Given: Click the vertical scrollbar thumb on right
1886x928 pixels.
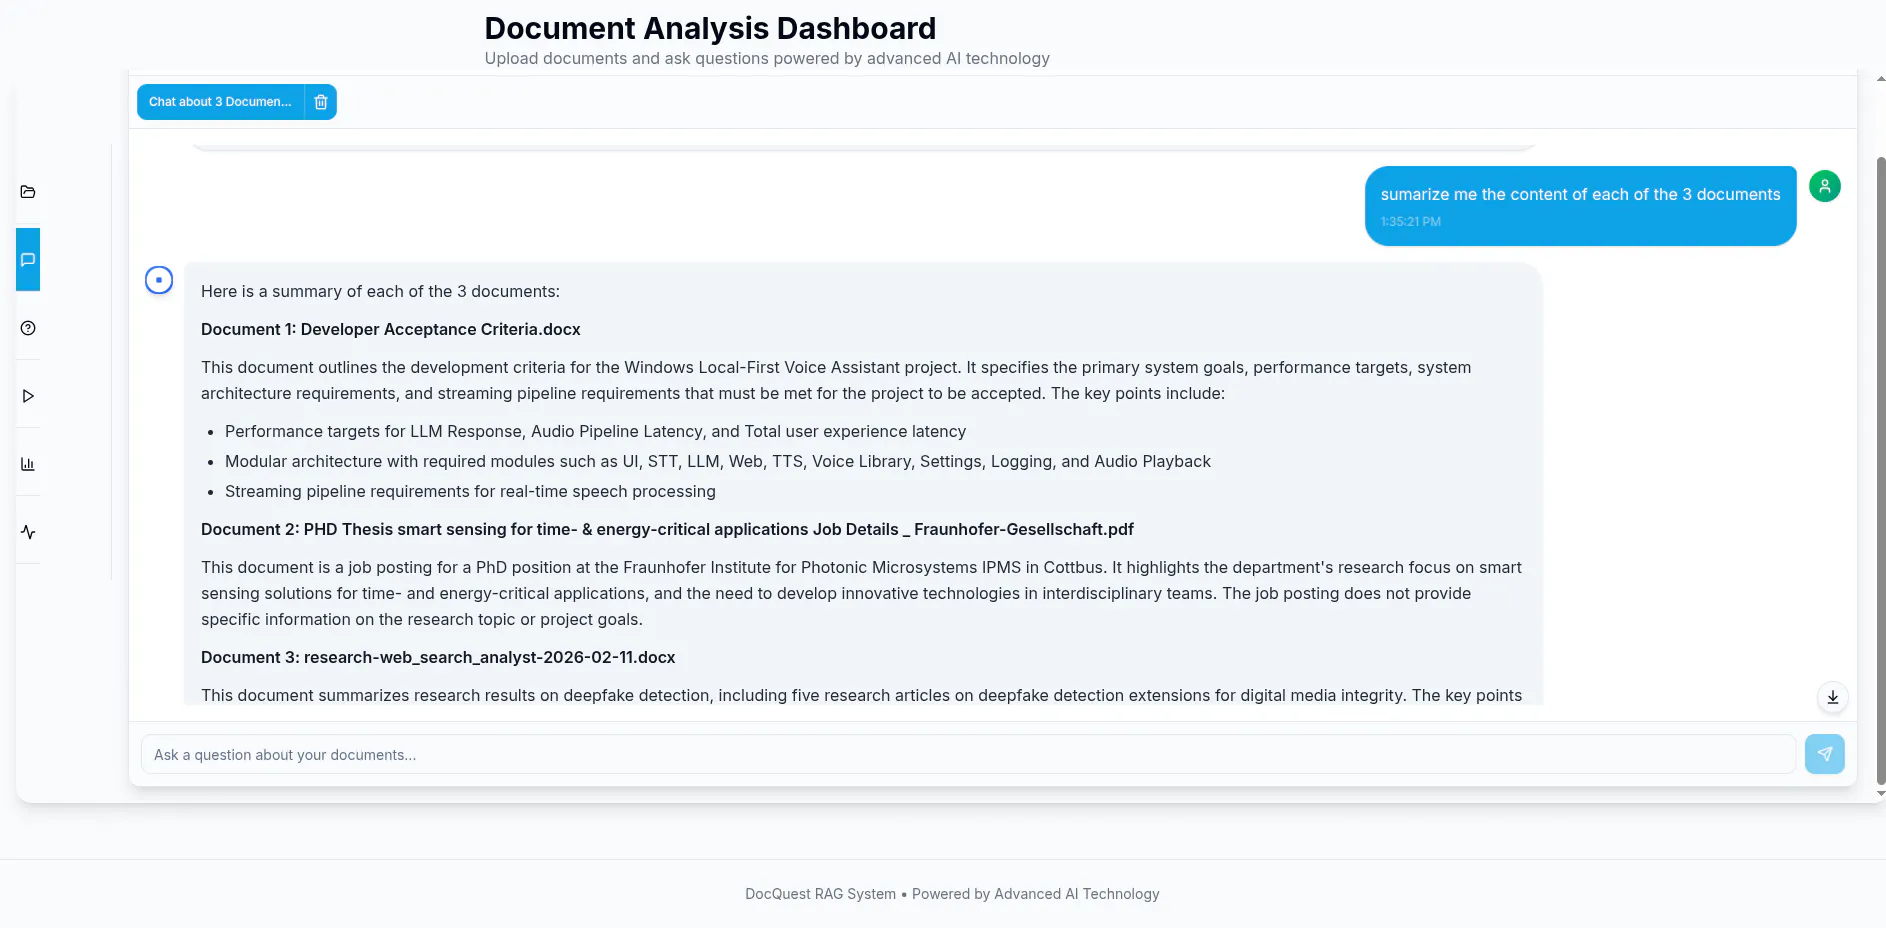Looking at the screenshot, I should [x=1881, y=470].
